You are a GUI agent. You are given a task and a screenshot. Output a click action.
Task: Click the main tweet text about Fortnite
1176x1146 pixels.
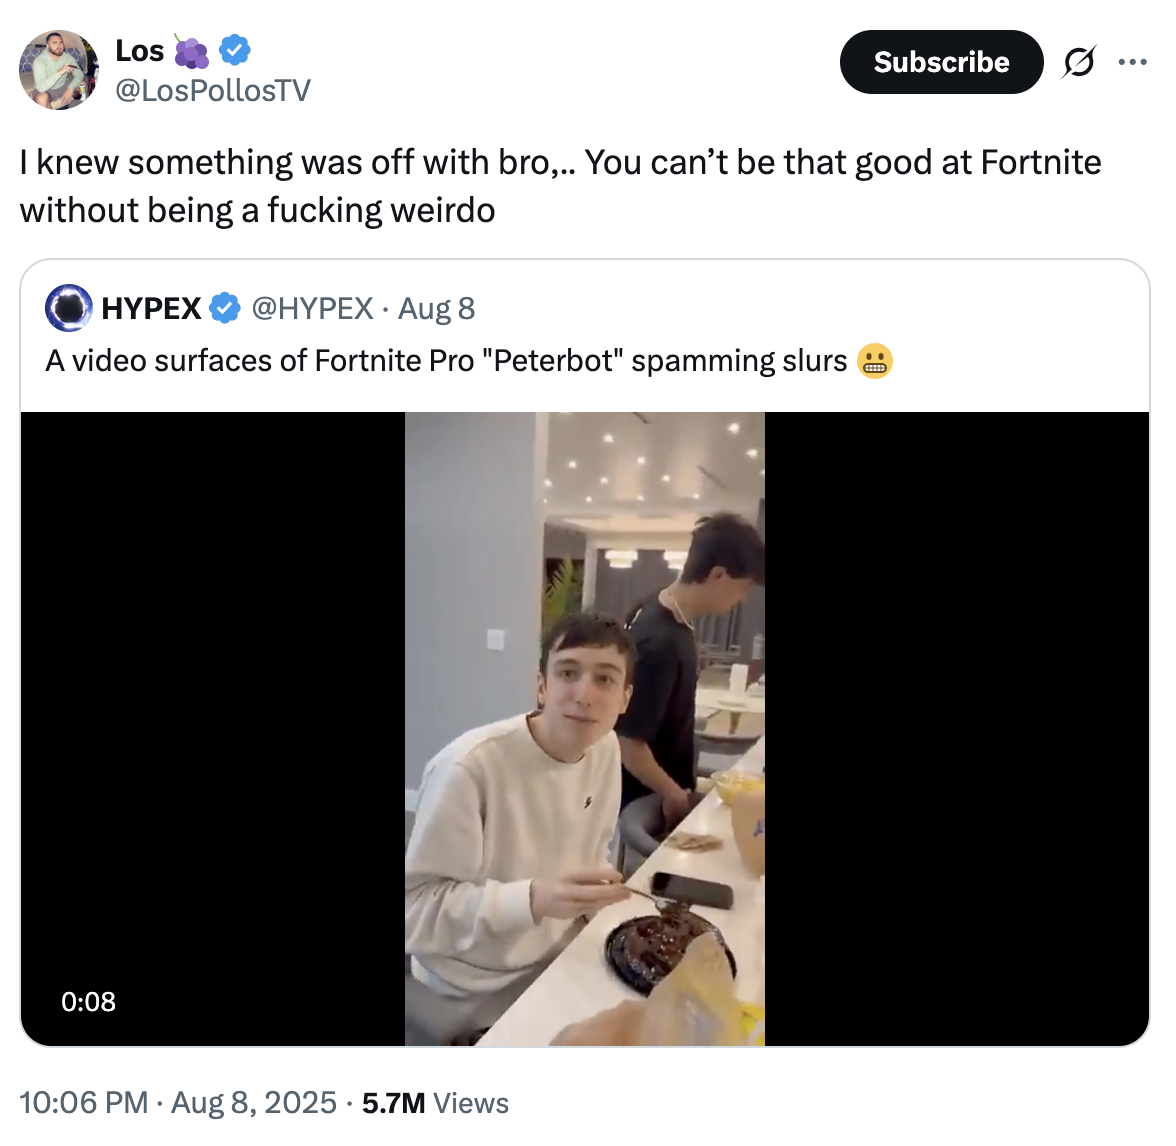[560, 186]
